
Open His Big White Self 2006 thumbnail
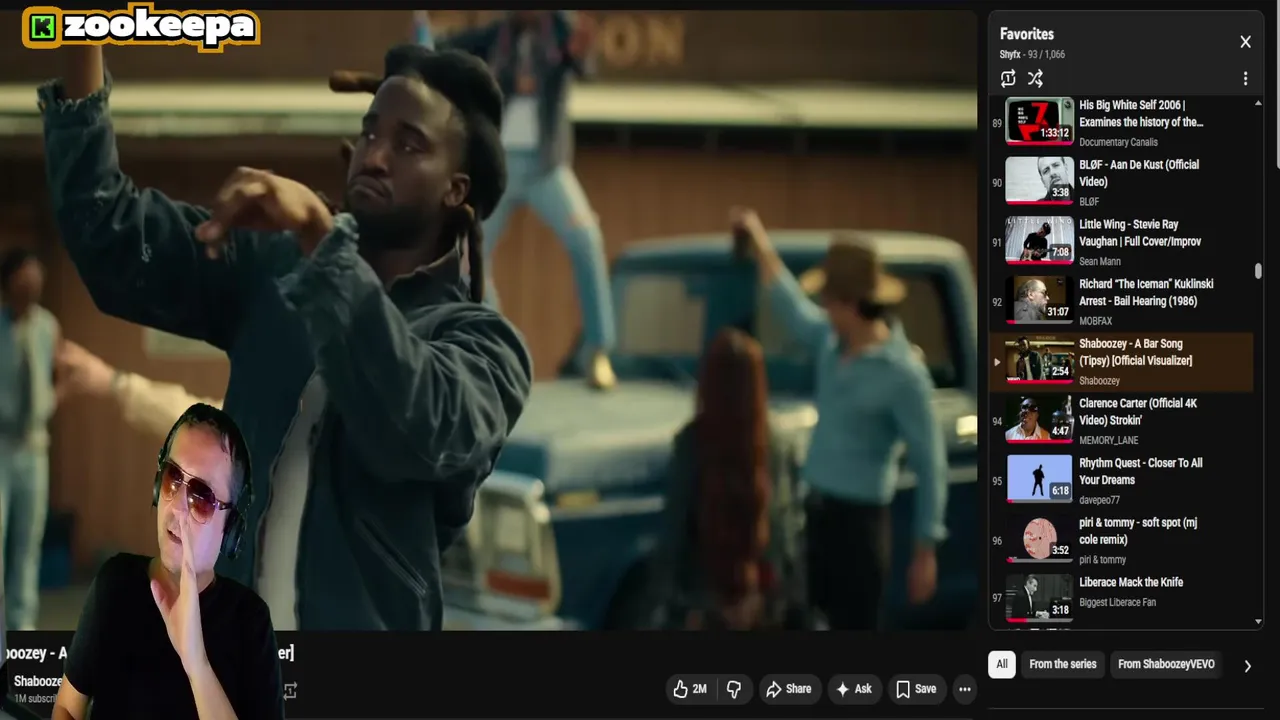pyautogui.click(x=1039, y=121)
